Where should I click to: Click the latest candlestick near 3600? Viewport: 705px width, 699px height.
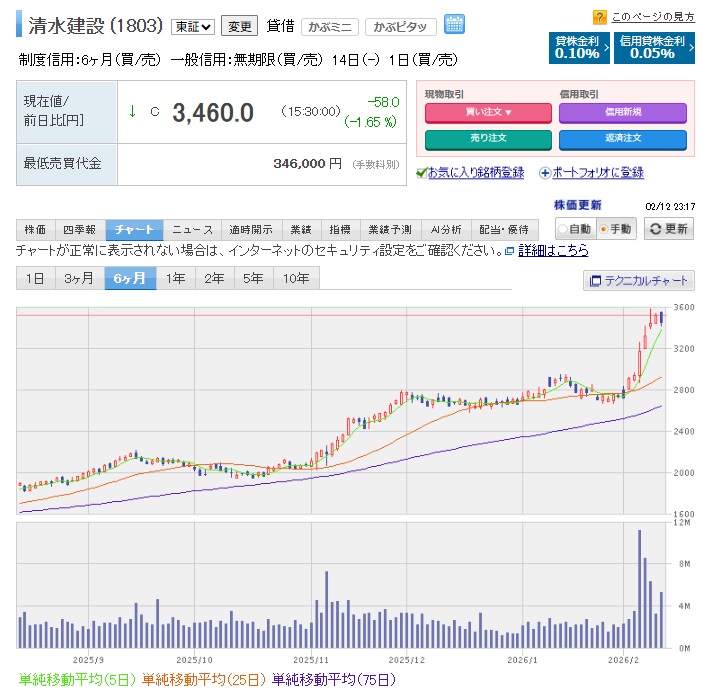point(661,318)
